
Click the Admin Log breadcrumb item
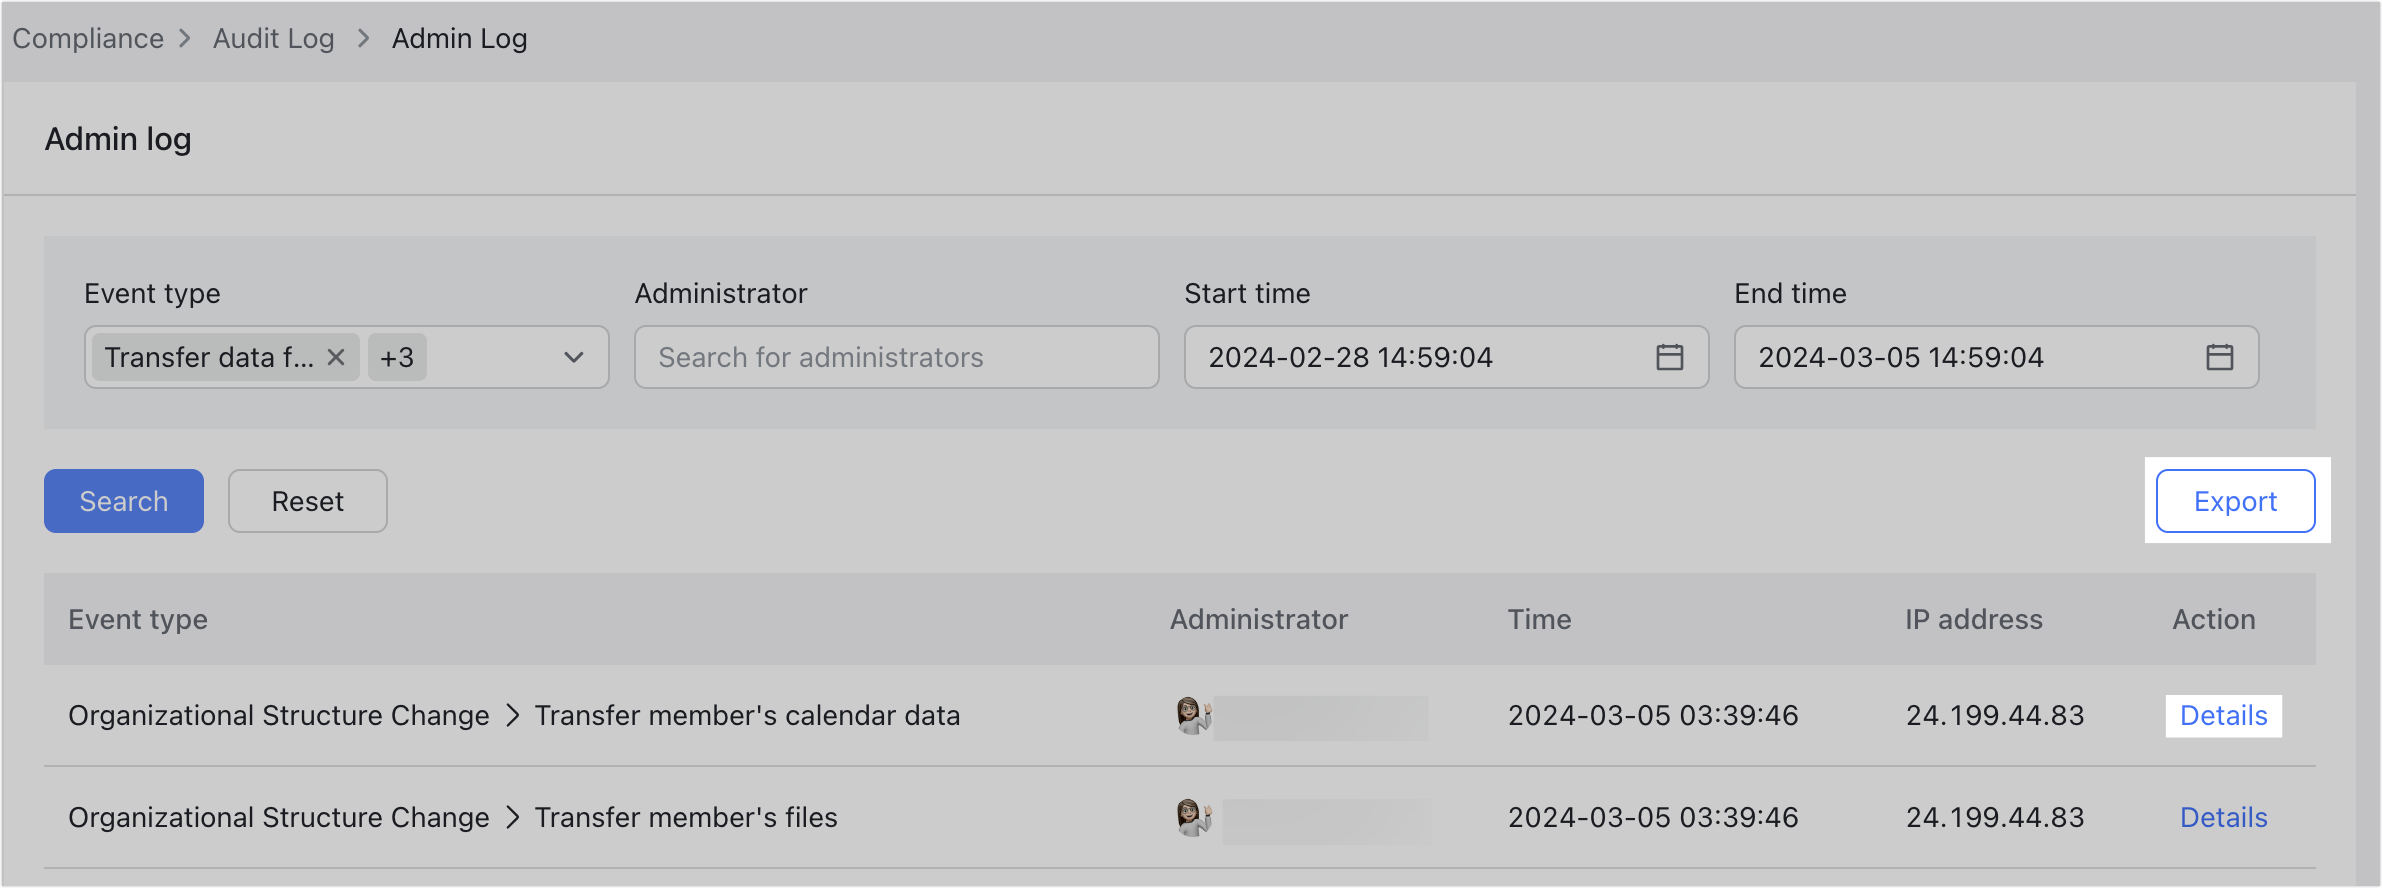point(459,38)
